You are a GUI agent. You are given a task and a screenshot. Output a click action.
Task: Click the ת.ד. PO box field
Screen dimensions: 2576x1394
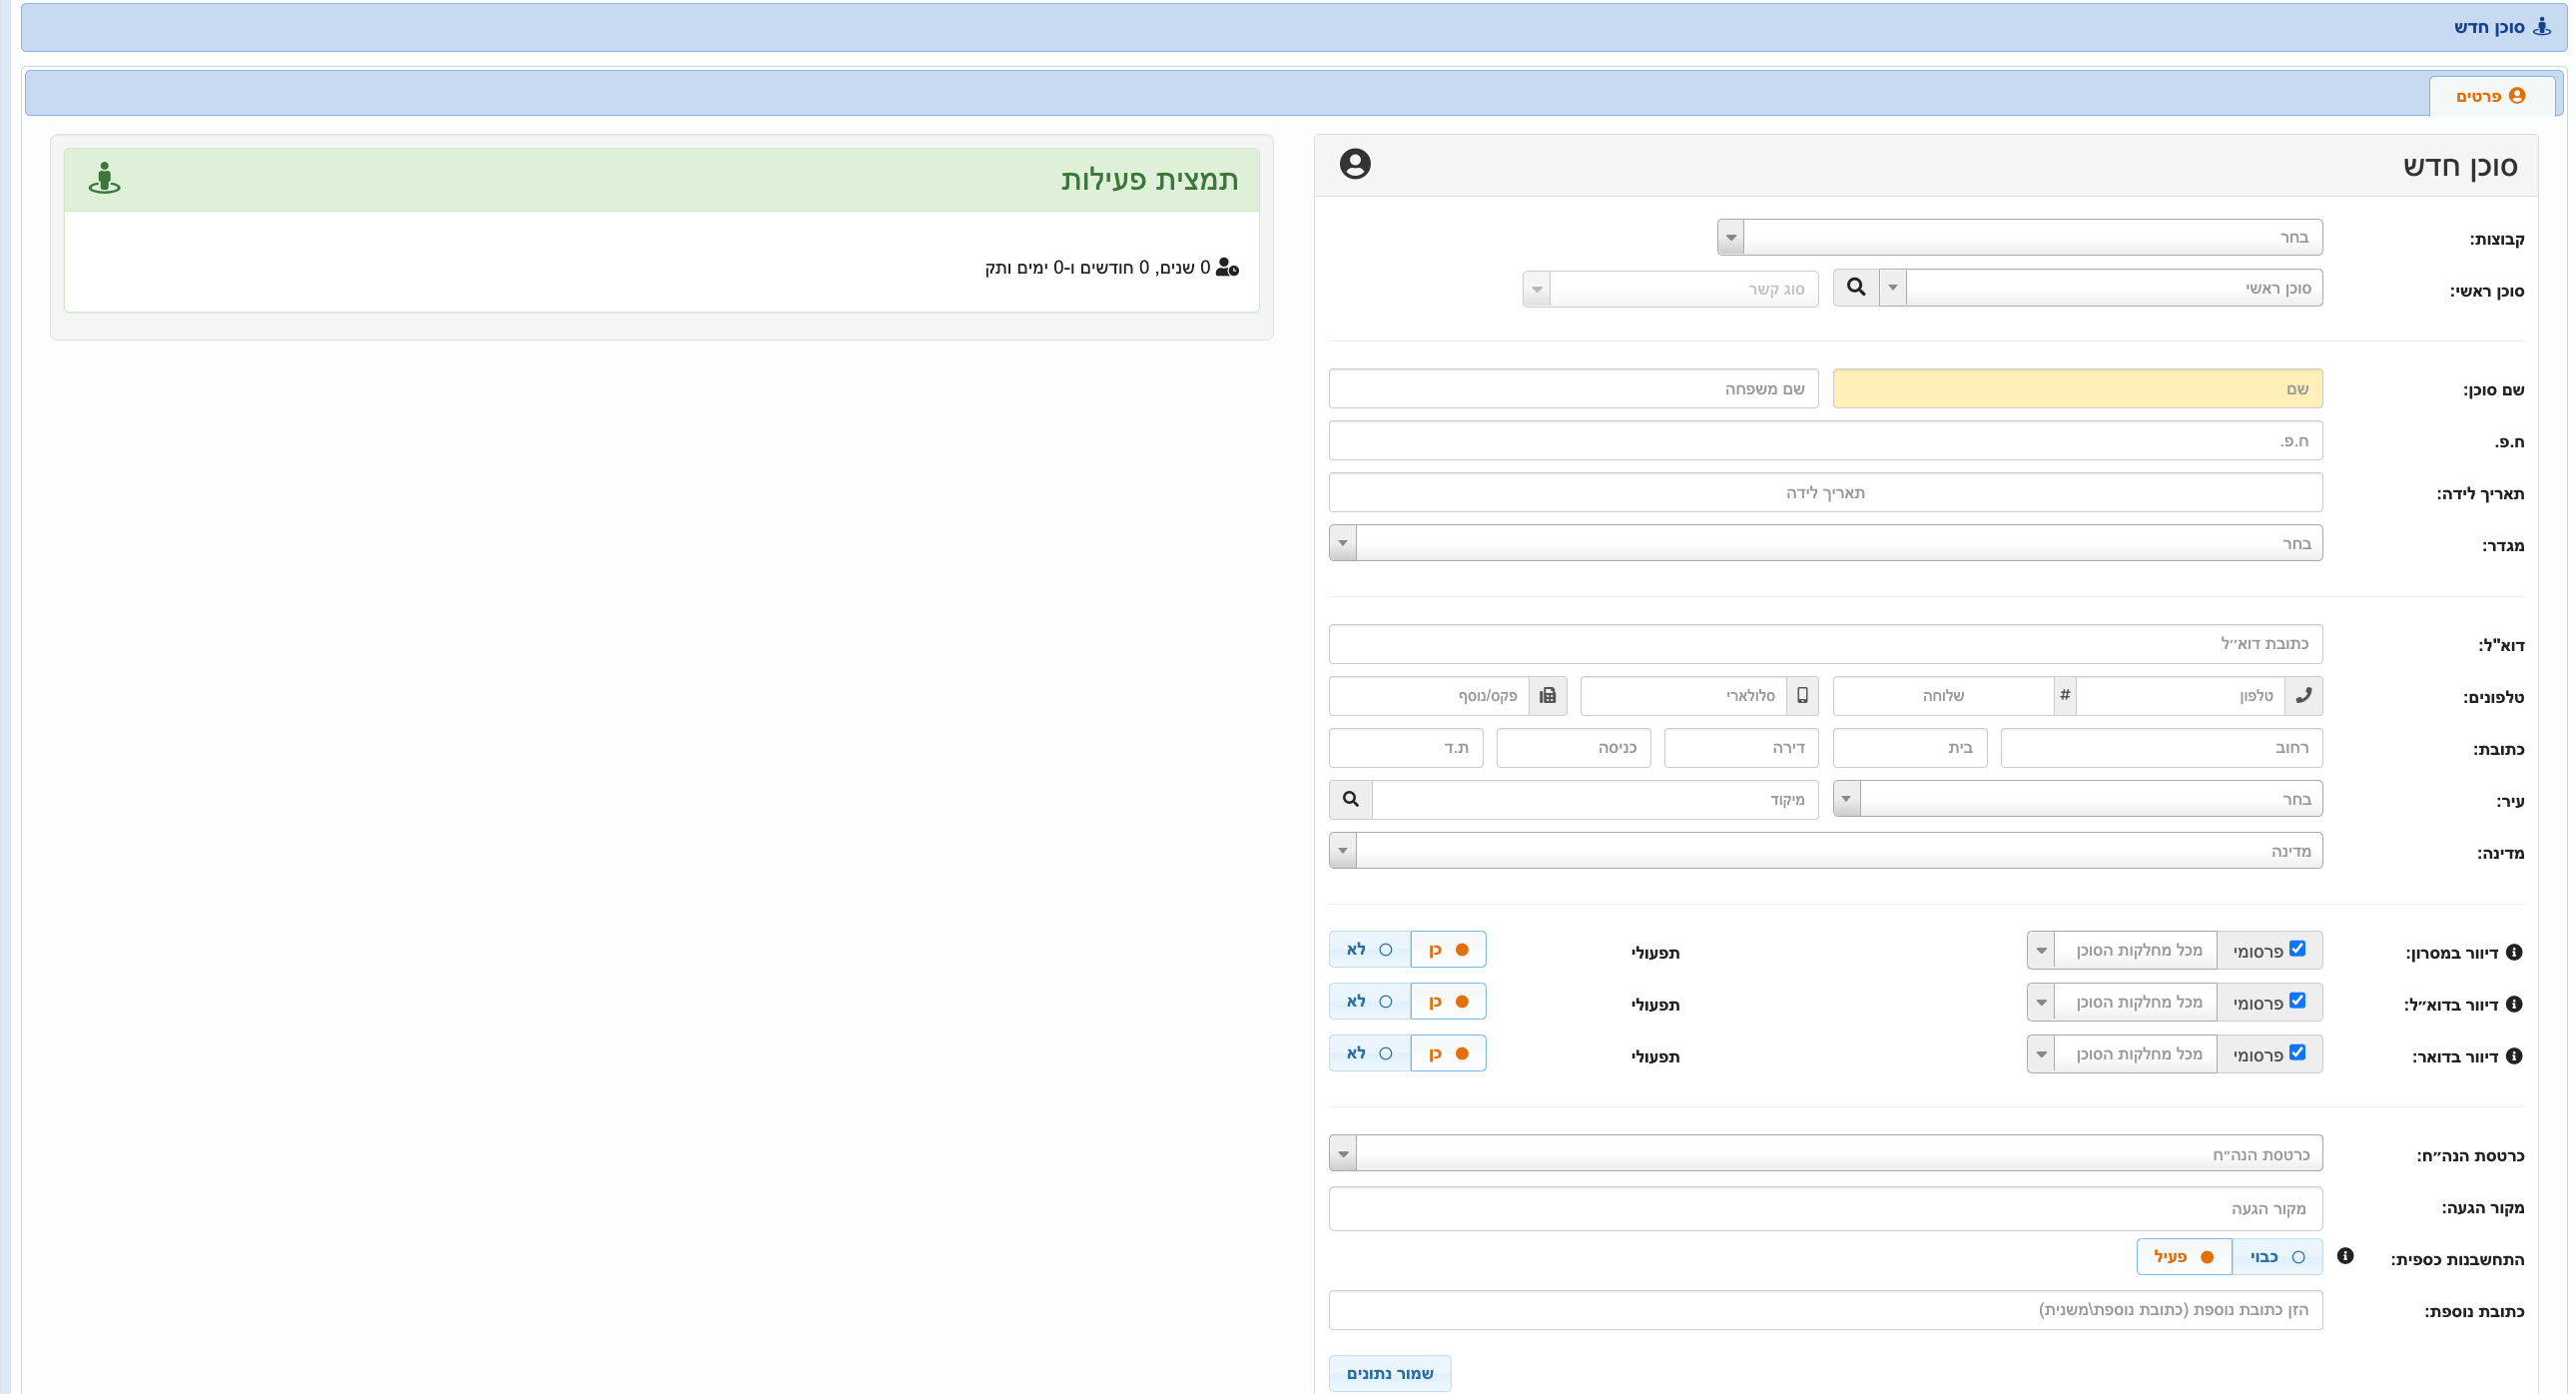(x=1406, y=748)
